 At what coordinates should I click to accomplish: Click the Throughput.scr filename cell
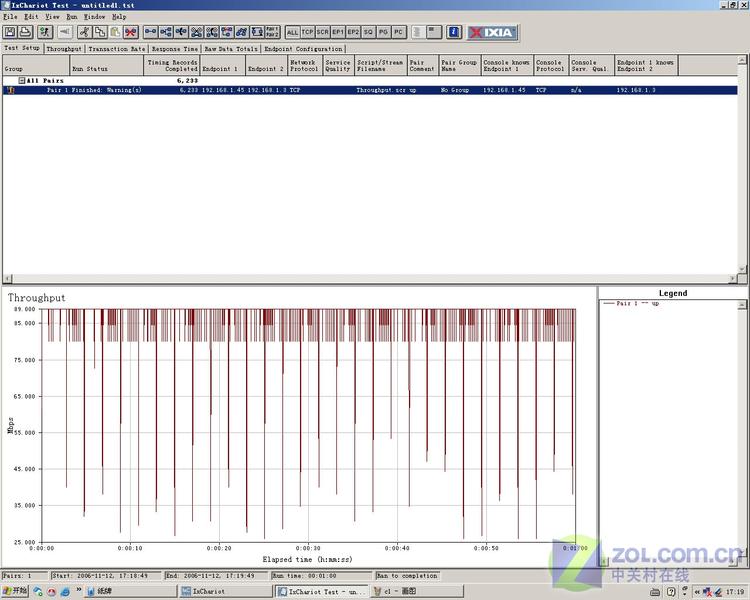point(381,90)
